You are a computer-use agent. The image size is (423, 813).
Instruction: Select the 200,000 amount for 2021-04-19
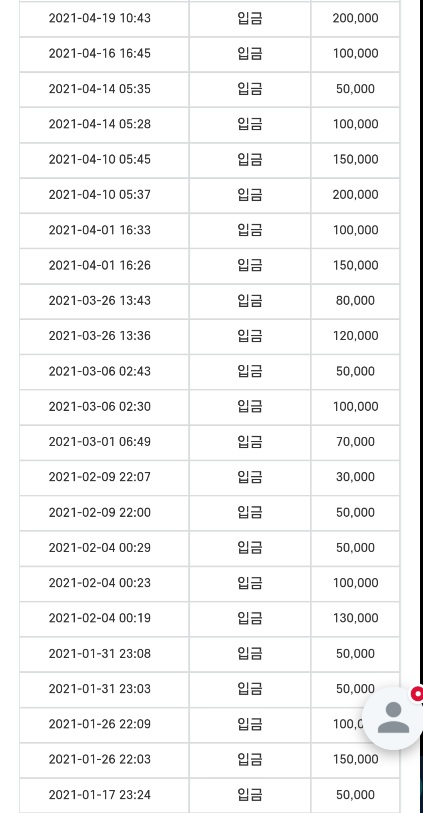tap(355, 19)
